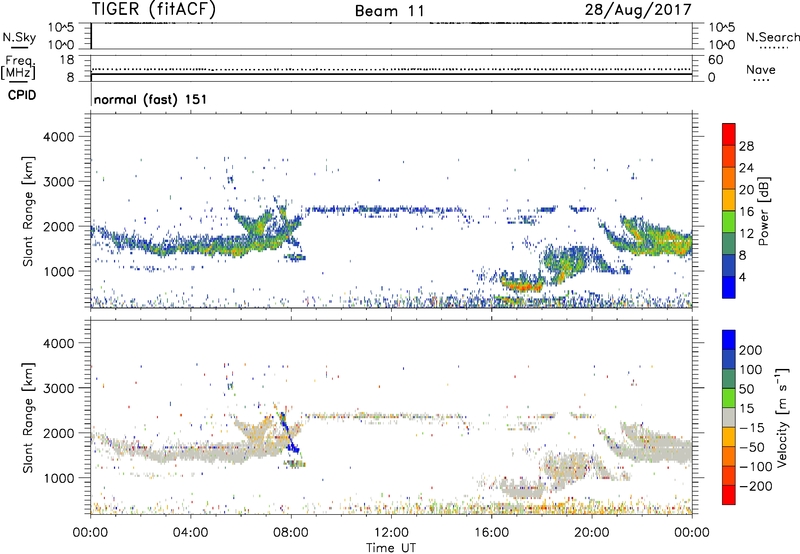Click the -50 tick on Velocity colorbar
Viewport: 800px width, 554px height.
752,447
